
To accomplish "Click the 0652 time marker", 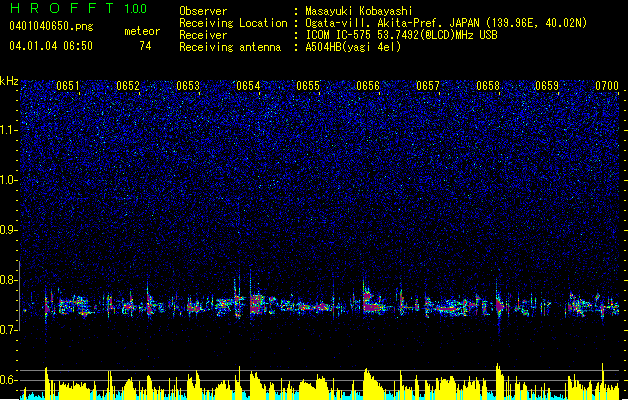I will tap(128, 86).
